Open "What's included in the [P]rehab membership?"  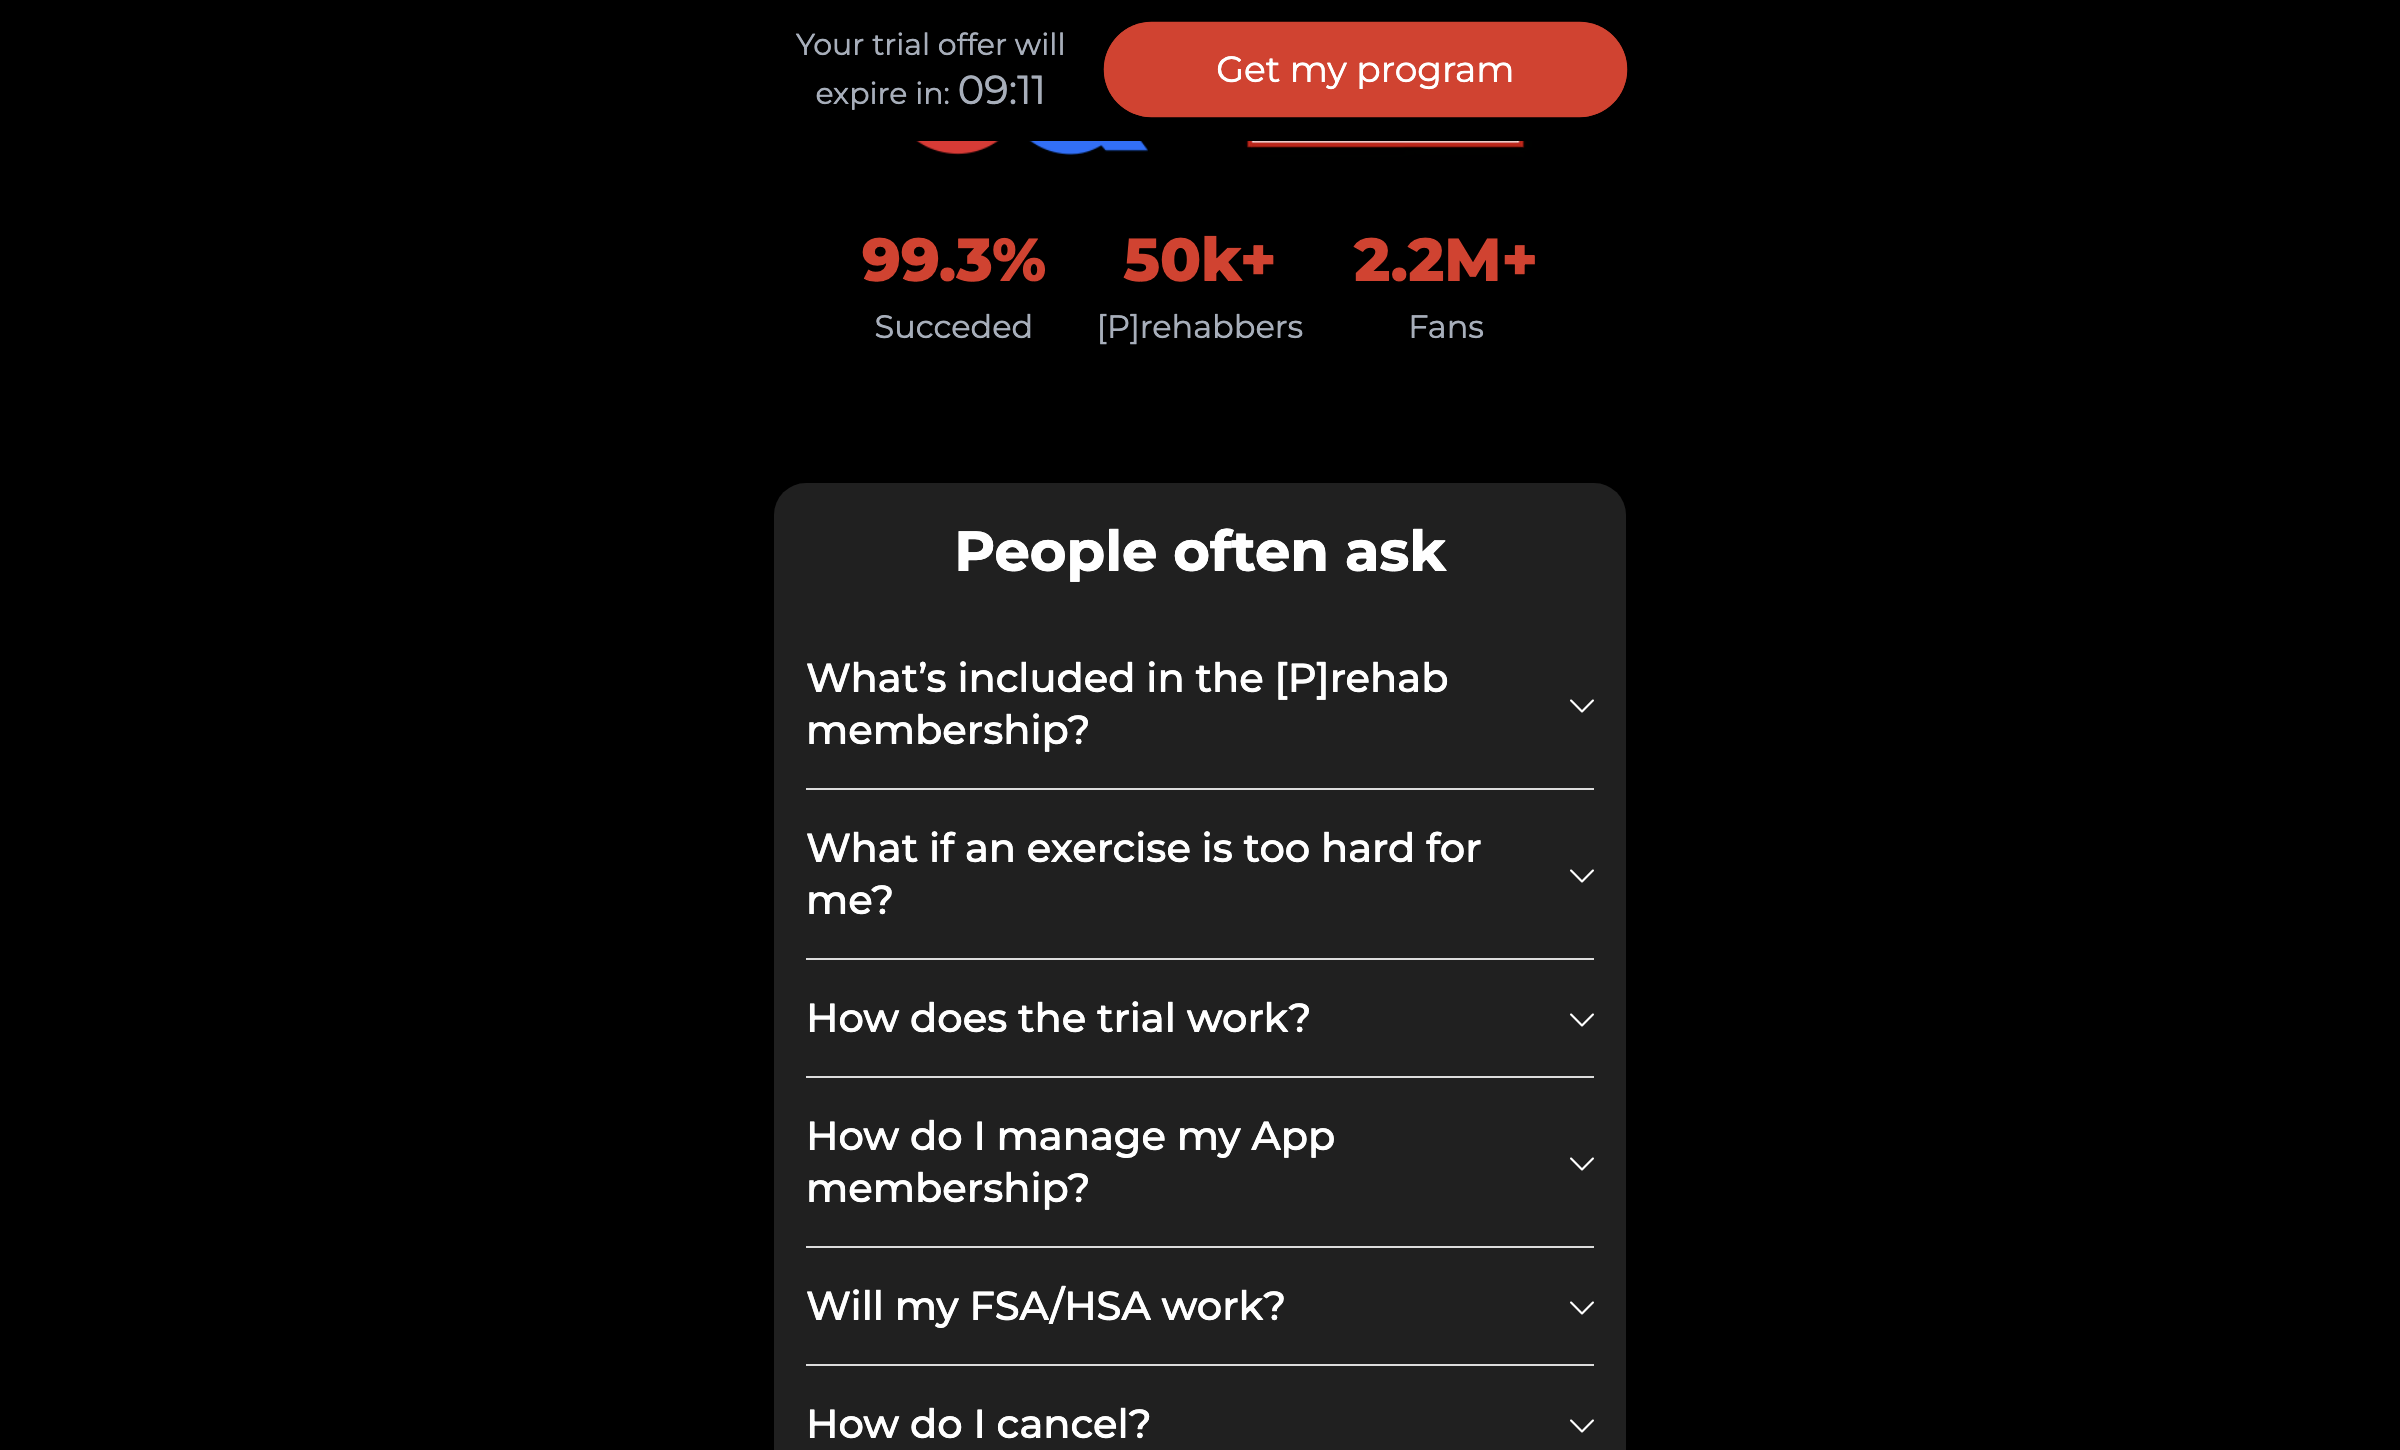coord(1200,704)
